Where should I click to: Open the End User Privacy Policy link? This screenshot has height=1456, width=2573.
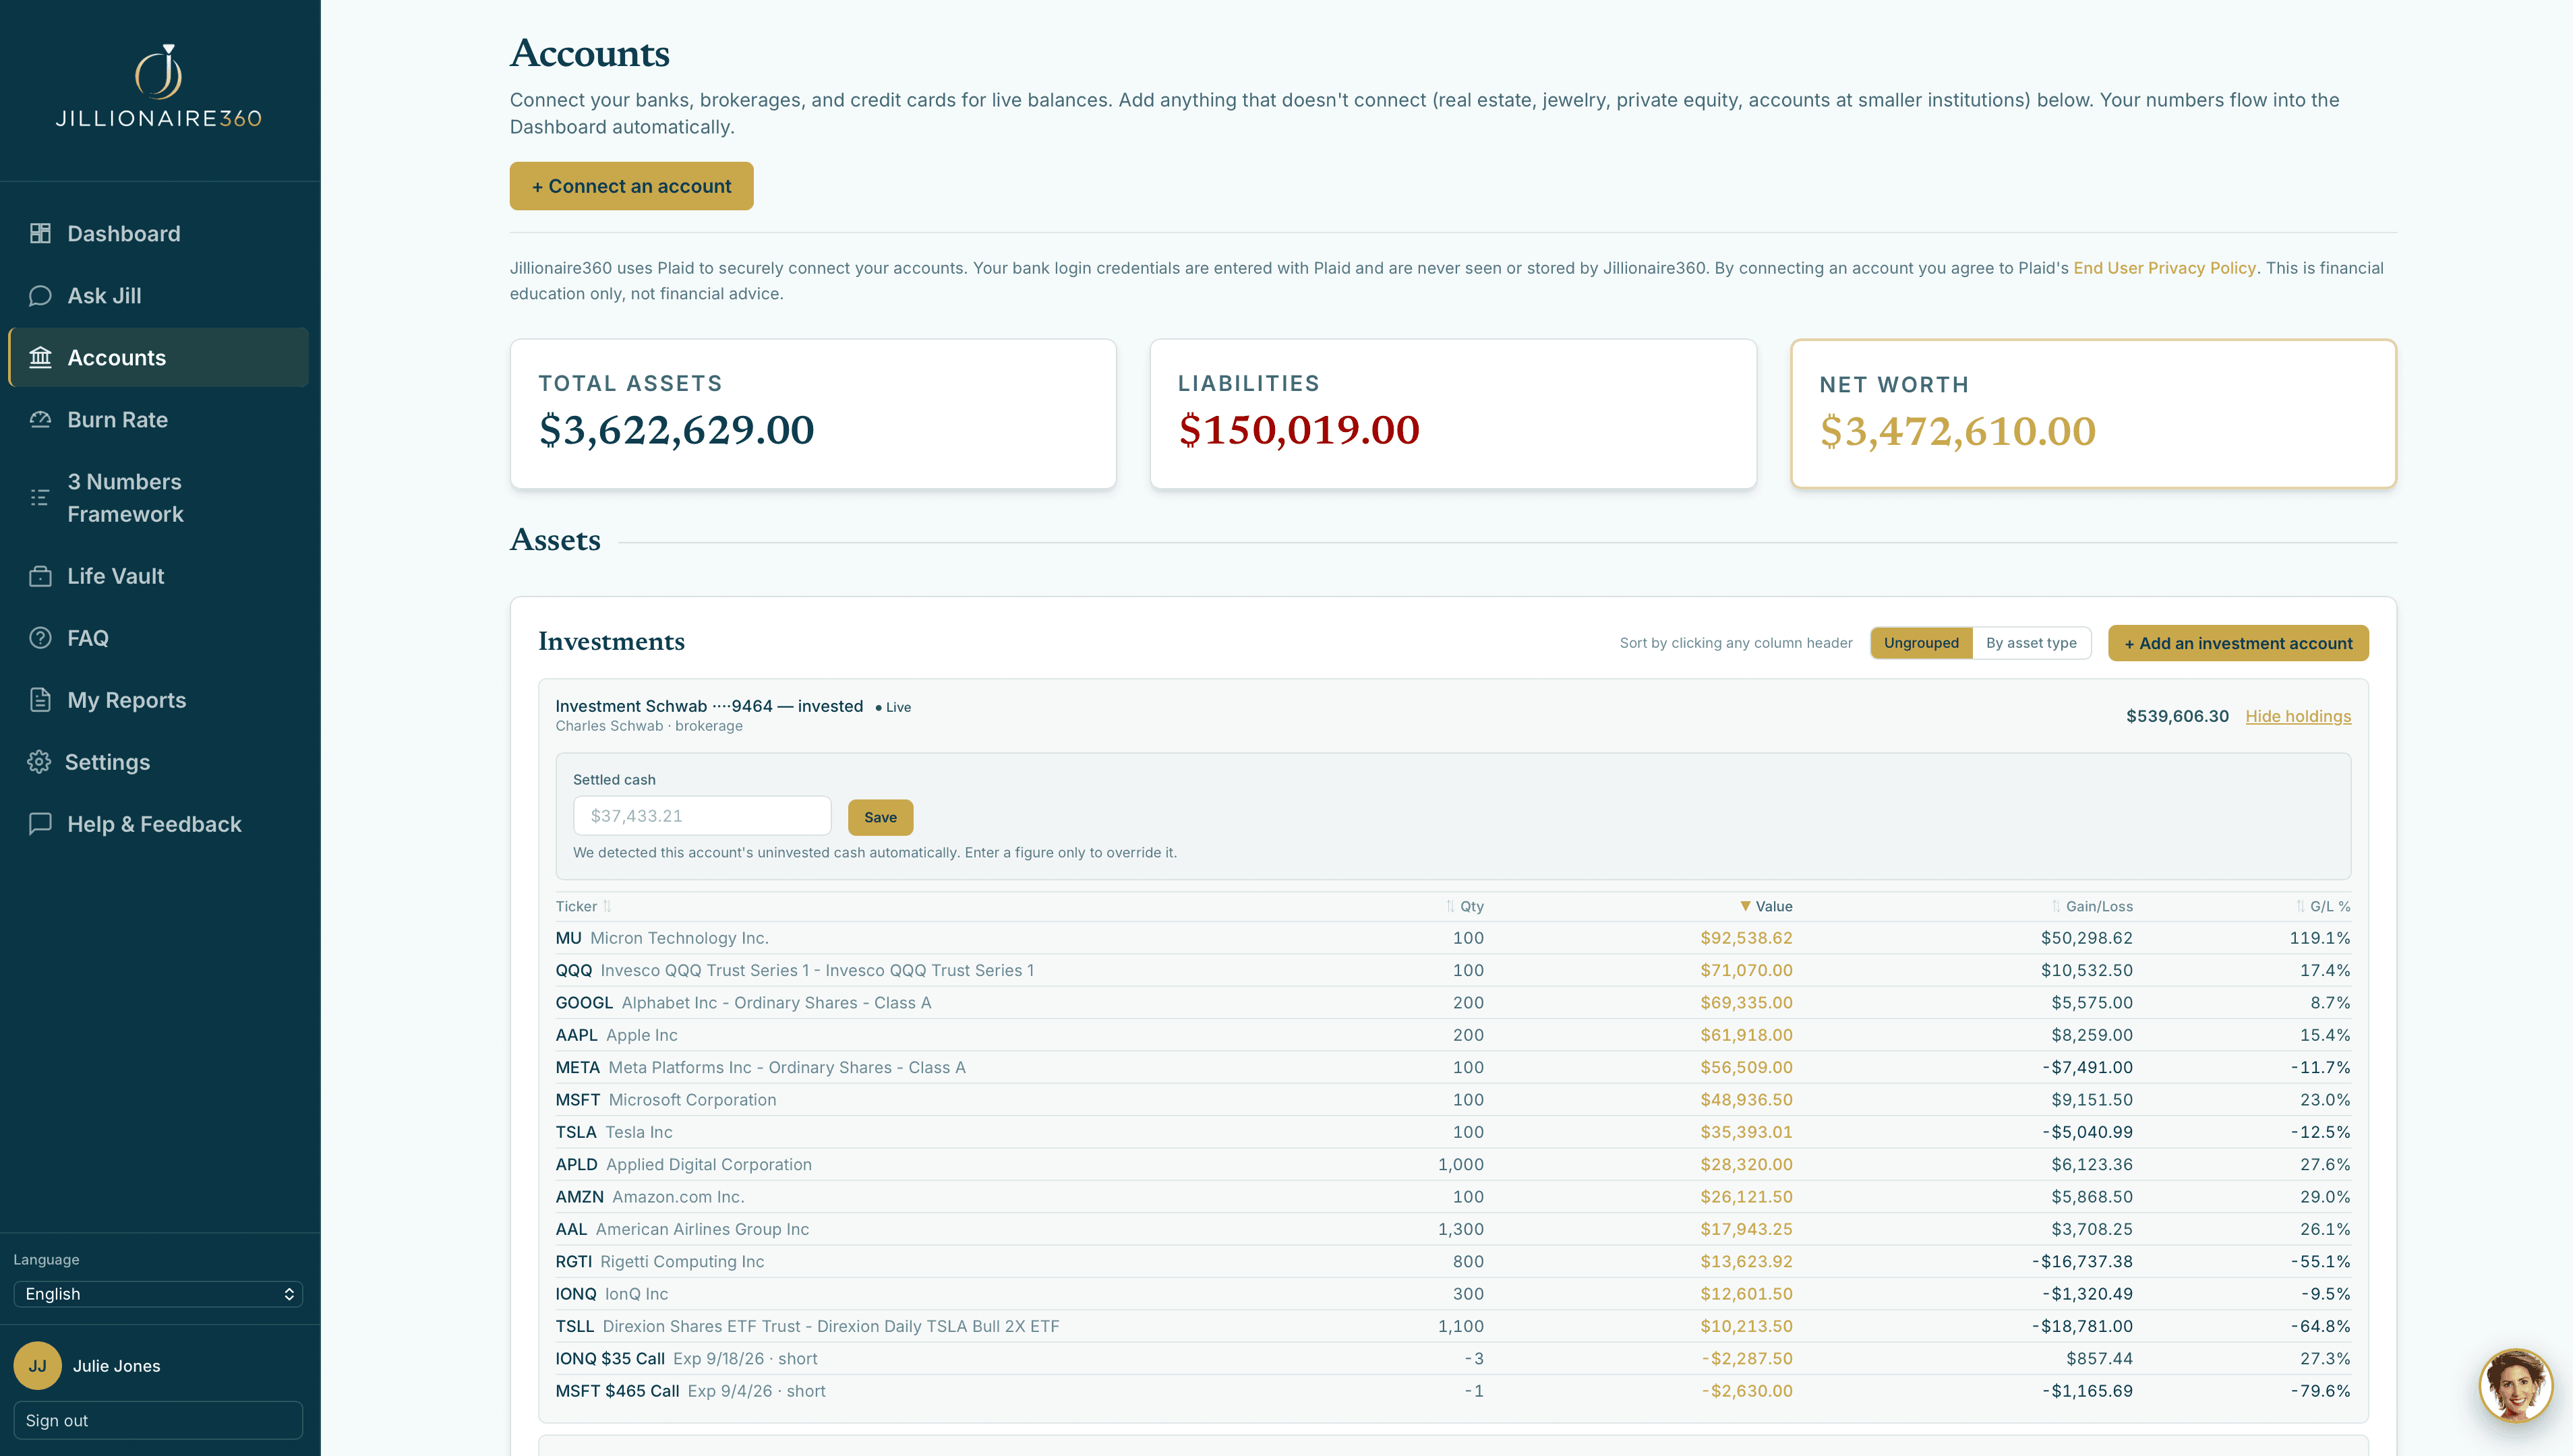(2164, 268)
